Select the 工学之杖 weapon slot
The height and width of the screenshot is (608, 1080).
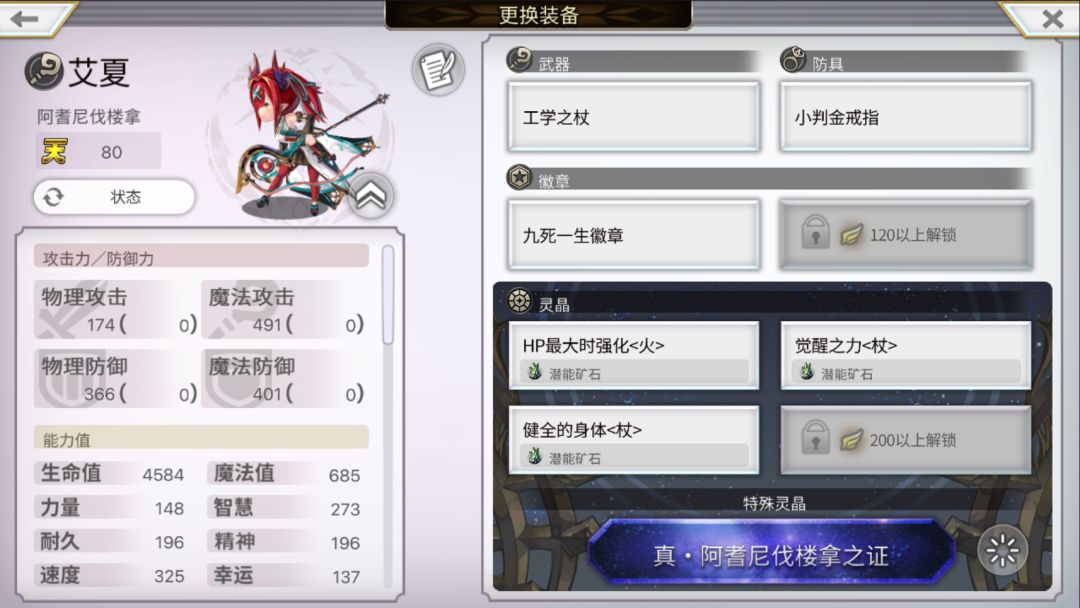(634, 116)
